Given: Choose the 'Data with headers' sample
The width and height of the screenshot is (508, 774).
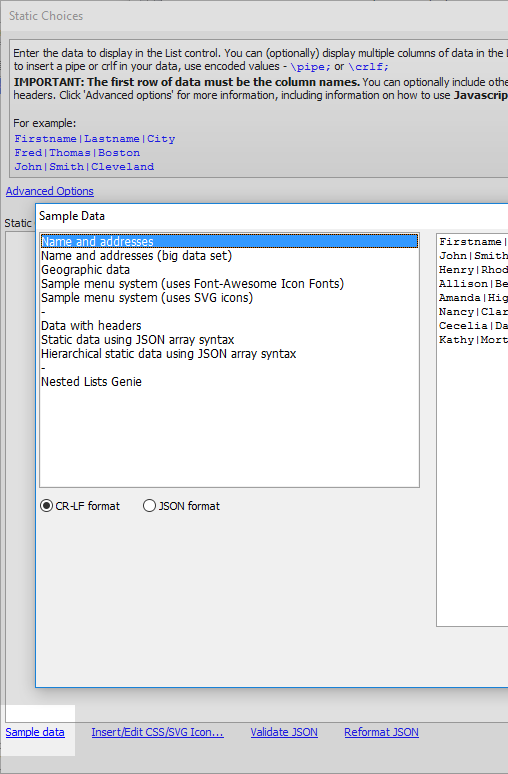Looking at the screenshot, I should click(229, 326).
